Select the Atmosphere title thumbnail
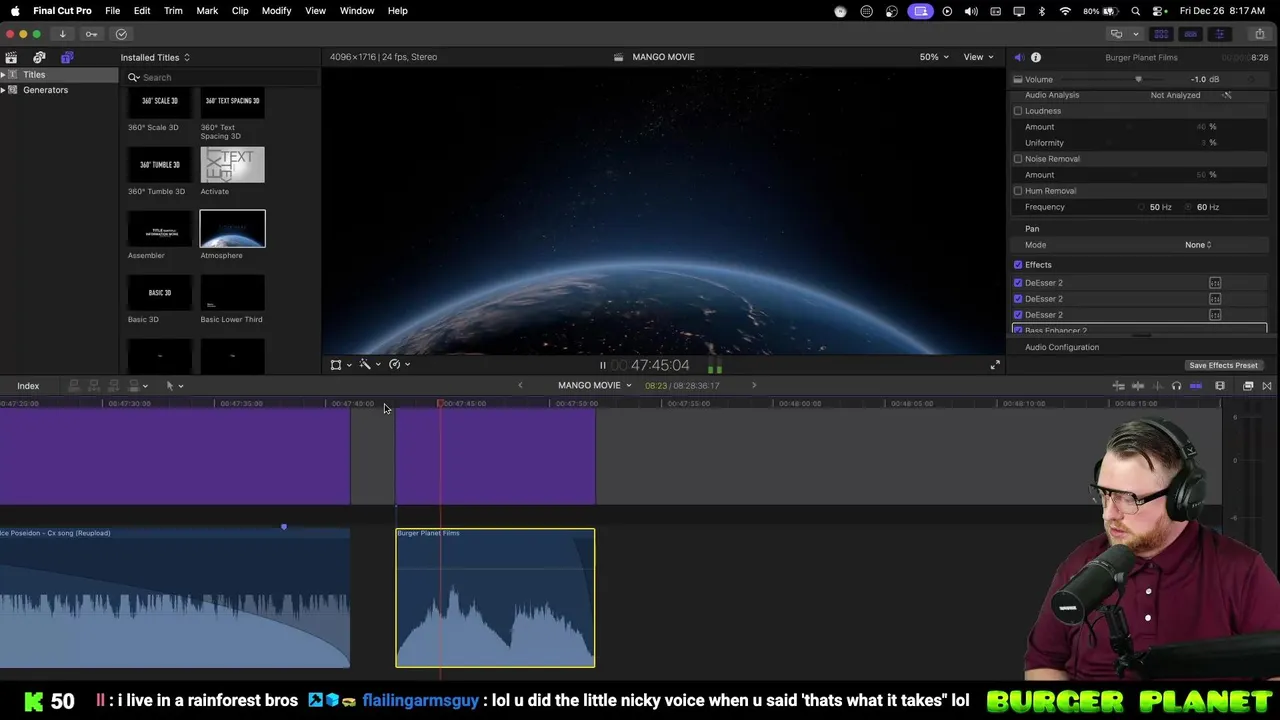This screenshot has height=720, width=1280. click(x=232, y=229)
